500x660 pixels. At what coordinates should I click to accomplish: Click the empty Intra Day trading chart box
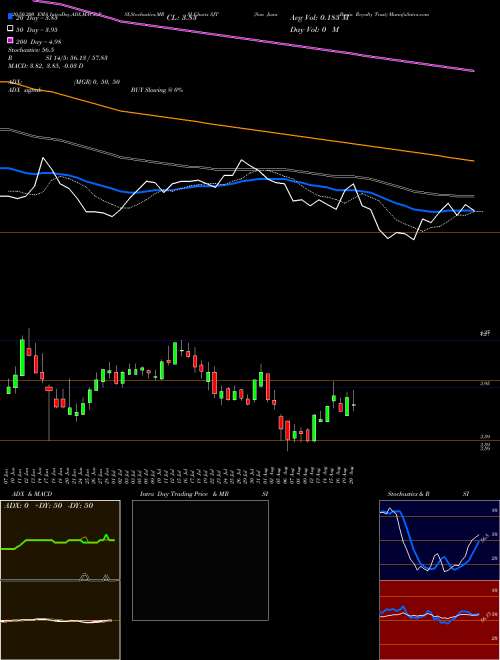200,560
